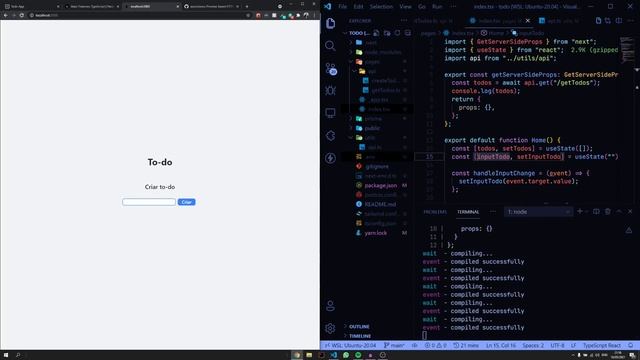Viewport: 640px width, 360px height.
Task: Open yarn.lock in the Explorer
Action: 376,233
